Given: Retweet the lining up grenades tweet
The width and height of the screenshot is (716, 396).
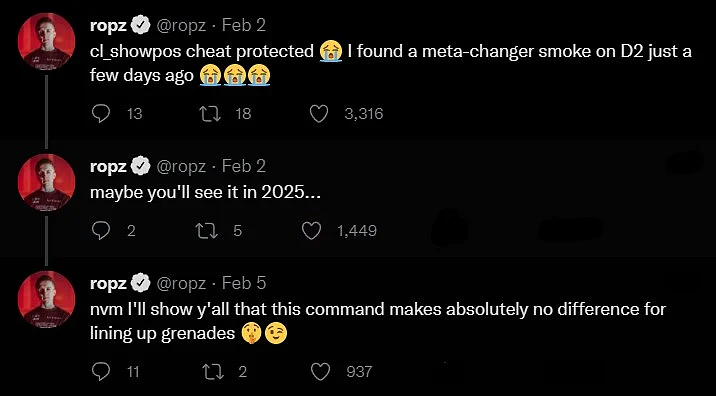Looking at the screenshot, I should click(x=215, y=371).
